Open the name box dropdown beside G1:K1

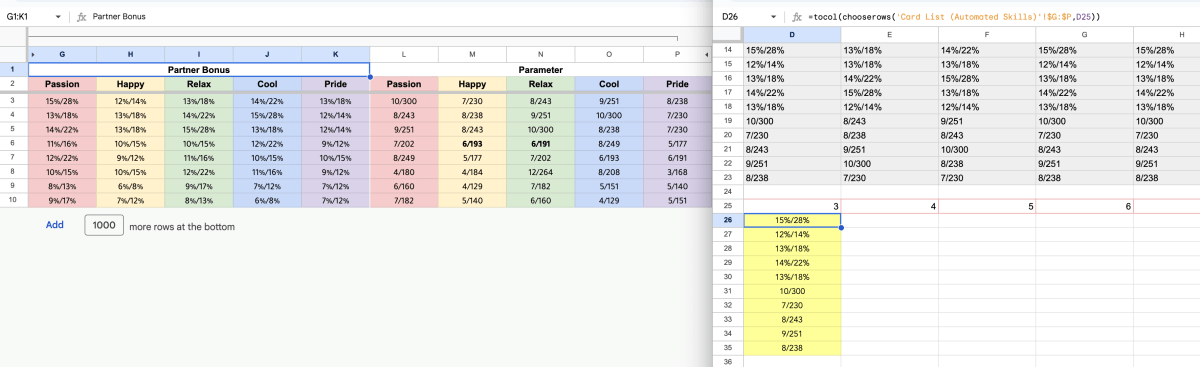pyautogui.click(x=59, y=18)
